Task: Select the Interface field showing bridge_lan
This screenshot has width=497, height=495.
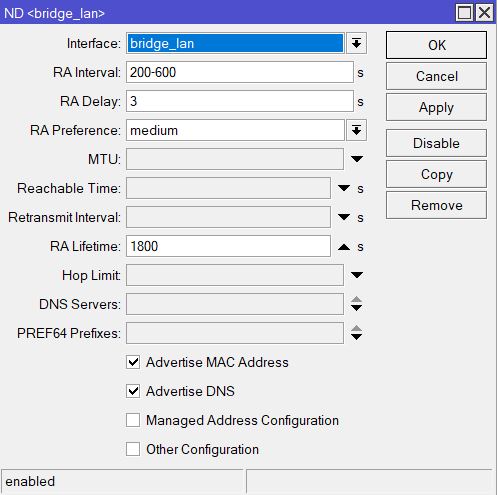Action: 235,43
